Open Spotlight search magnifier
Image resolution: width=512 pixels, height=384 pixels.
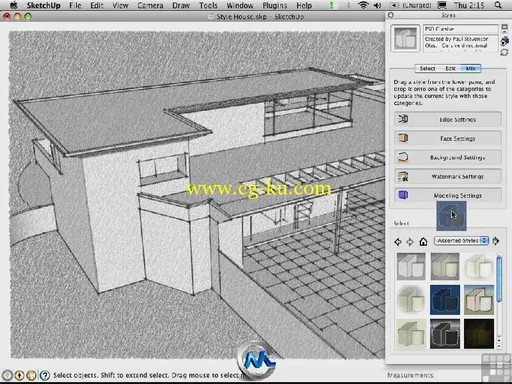(x=498, y=5)
